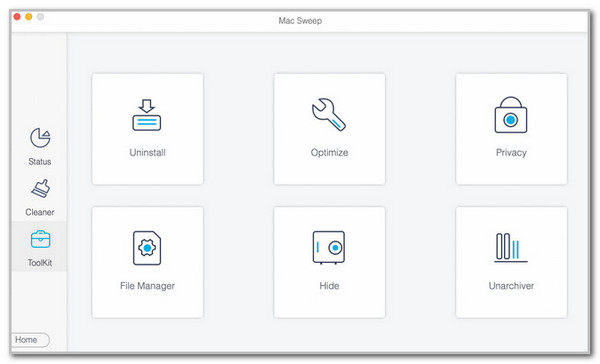Switch to the ToolKit sidebar label

click(x=40, y=263)
